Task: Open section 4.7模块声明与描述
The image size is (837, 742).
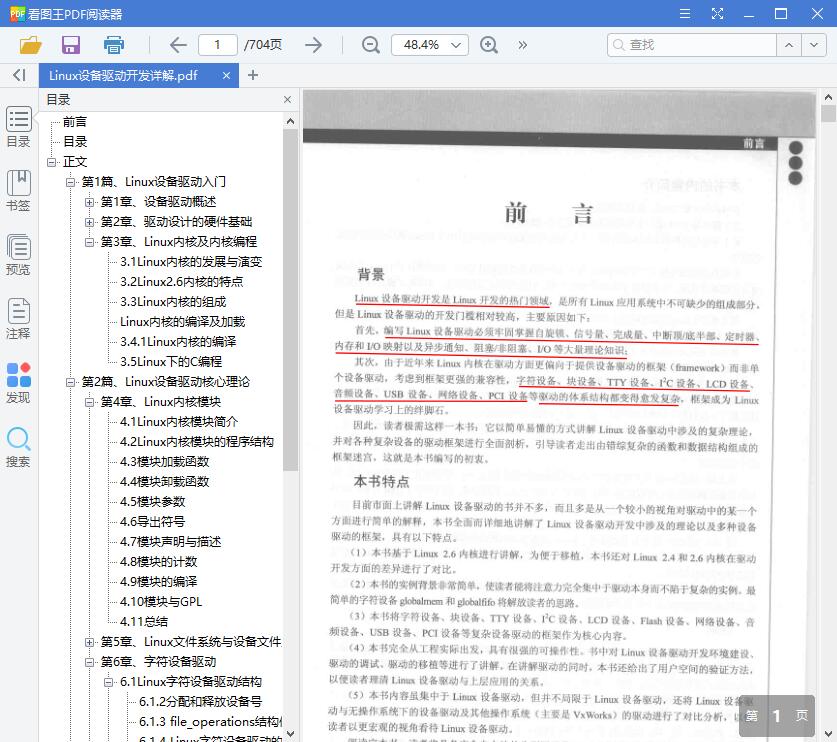Action: [170, 541]
